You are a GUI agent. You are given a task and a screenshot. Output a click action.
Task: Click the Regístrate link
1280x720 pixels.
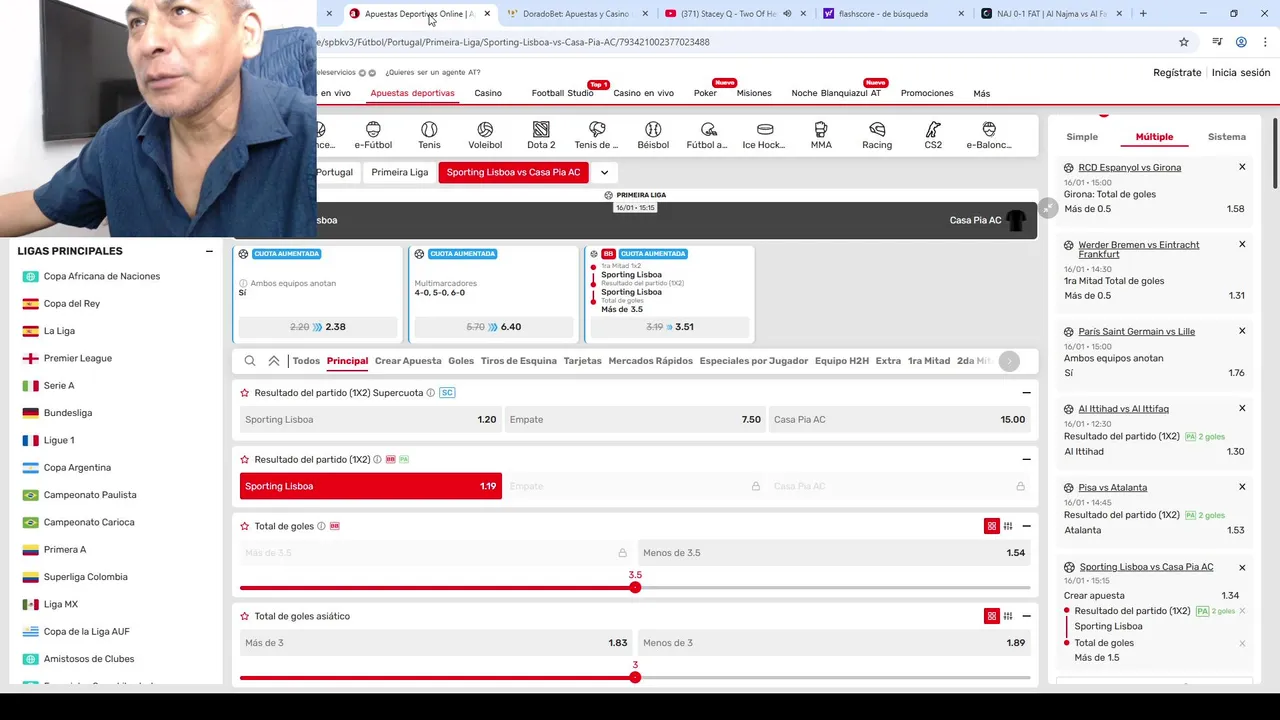click(x=1177, y=72)
